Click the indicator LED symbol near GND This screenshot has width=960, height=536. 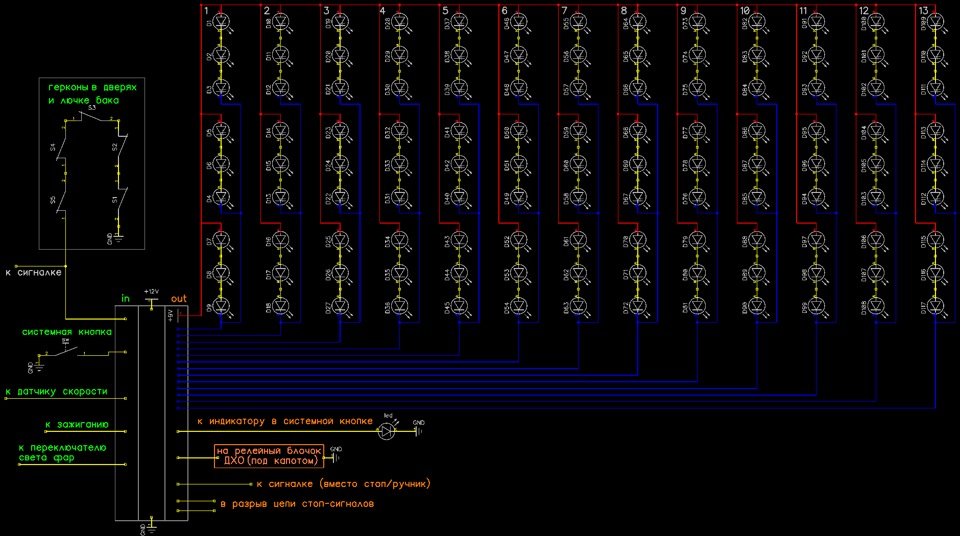[387, 431]
